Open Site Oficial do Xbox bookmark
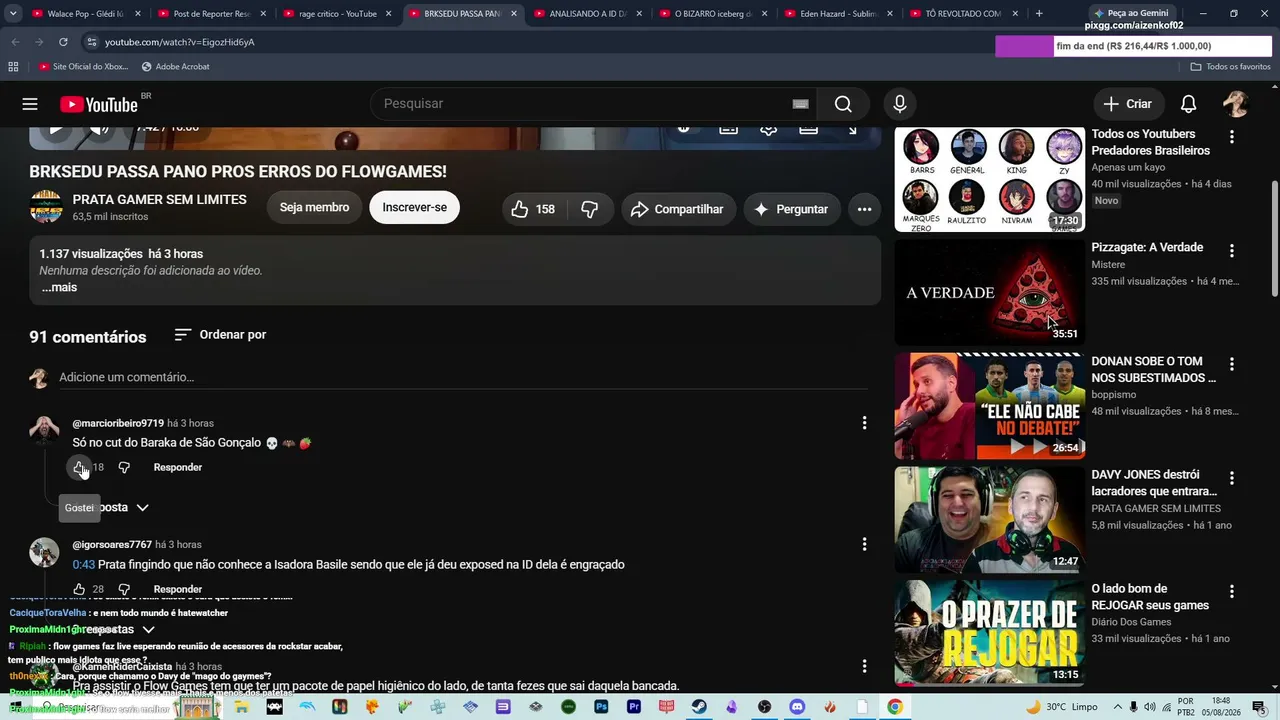 [x=84, y=66]
